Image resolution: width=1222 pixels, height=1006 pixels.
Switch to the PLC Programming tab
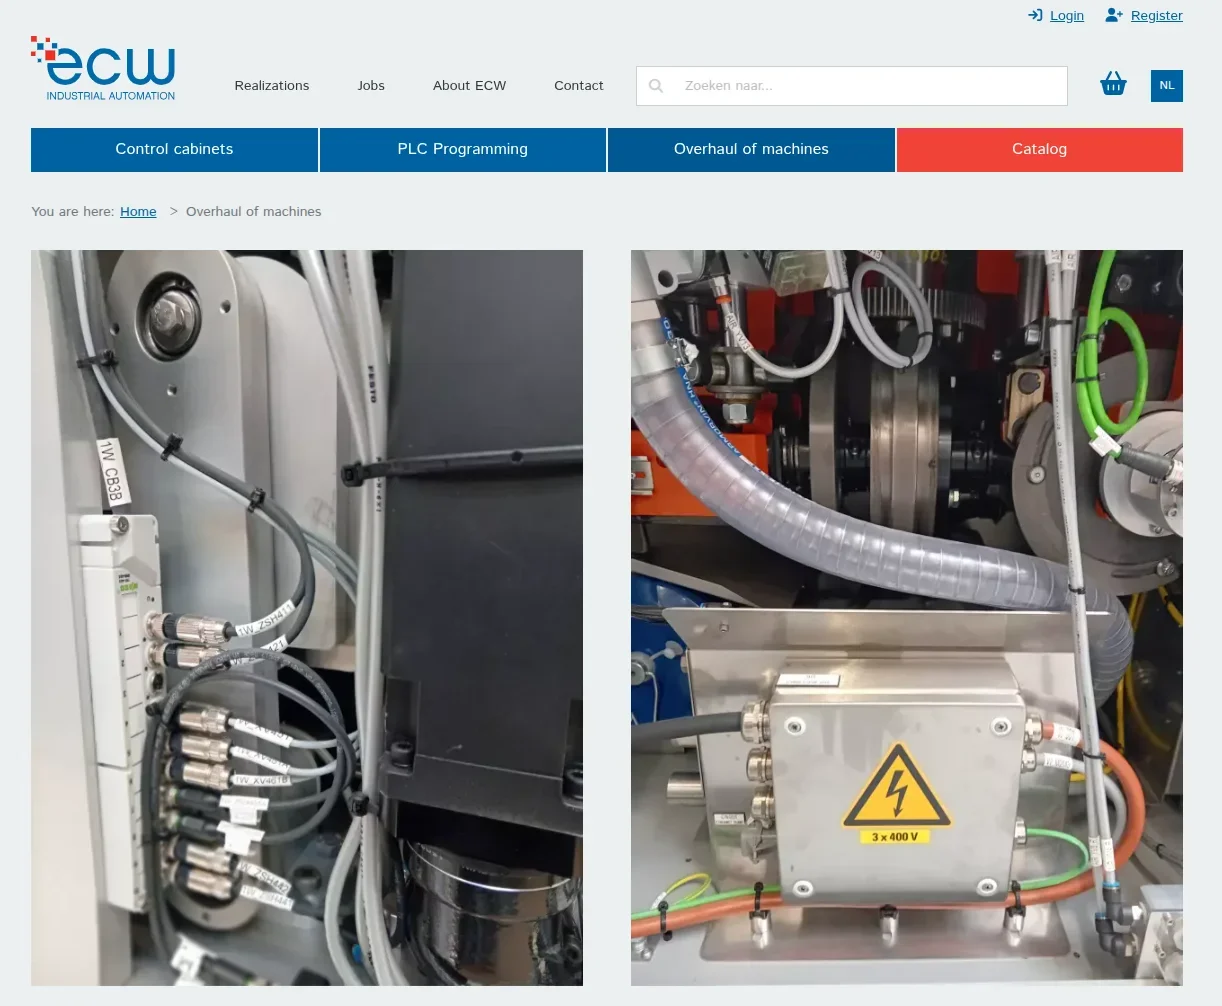click(462, 149)
